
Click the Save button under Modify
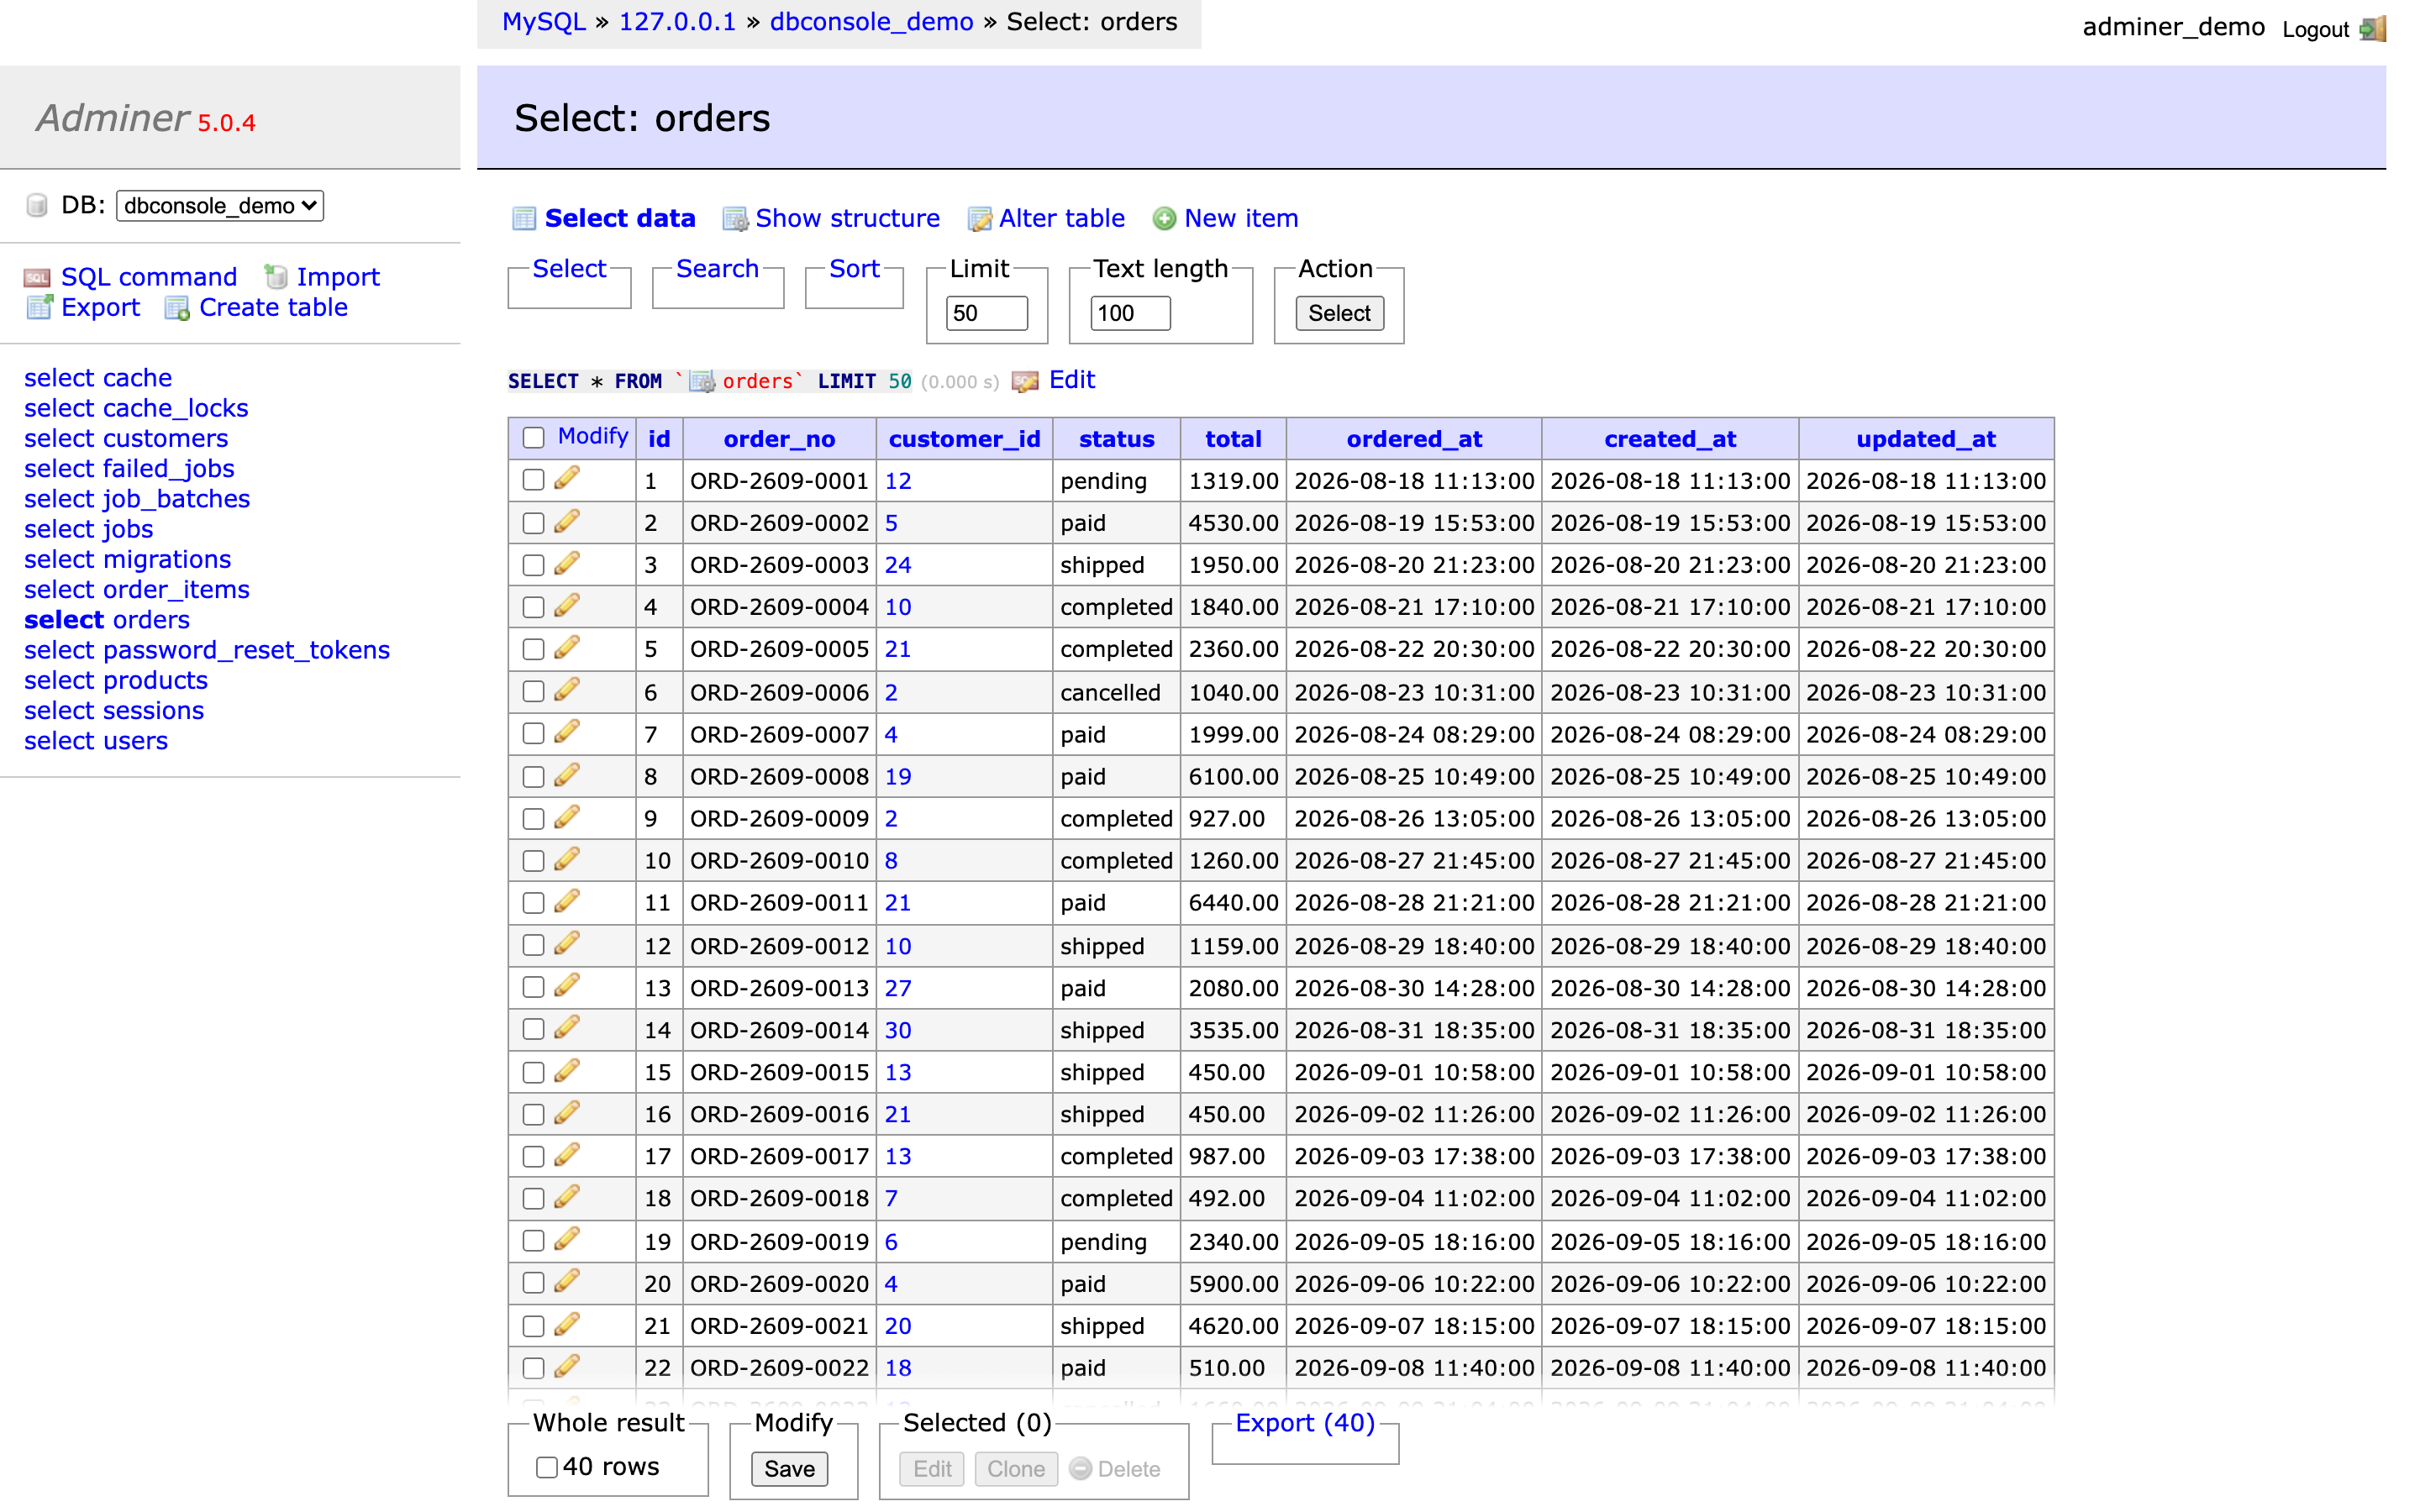pyautogui.click(x=789, y=1468)
